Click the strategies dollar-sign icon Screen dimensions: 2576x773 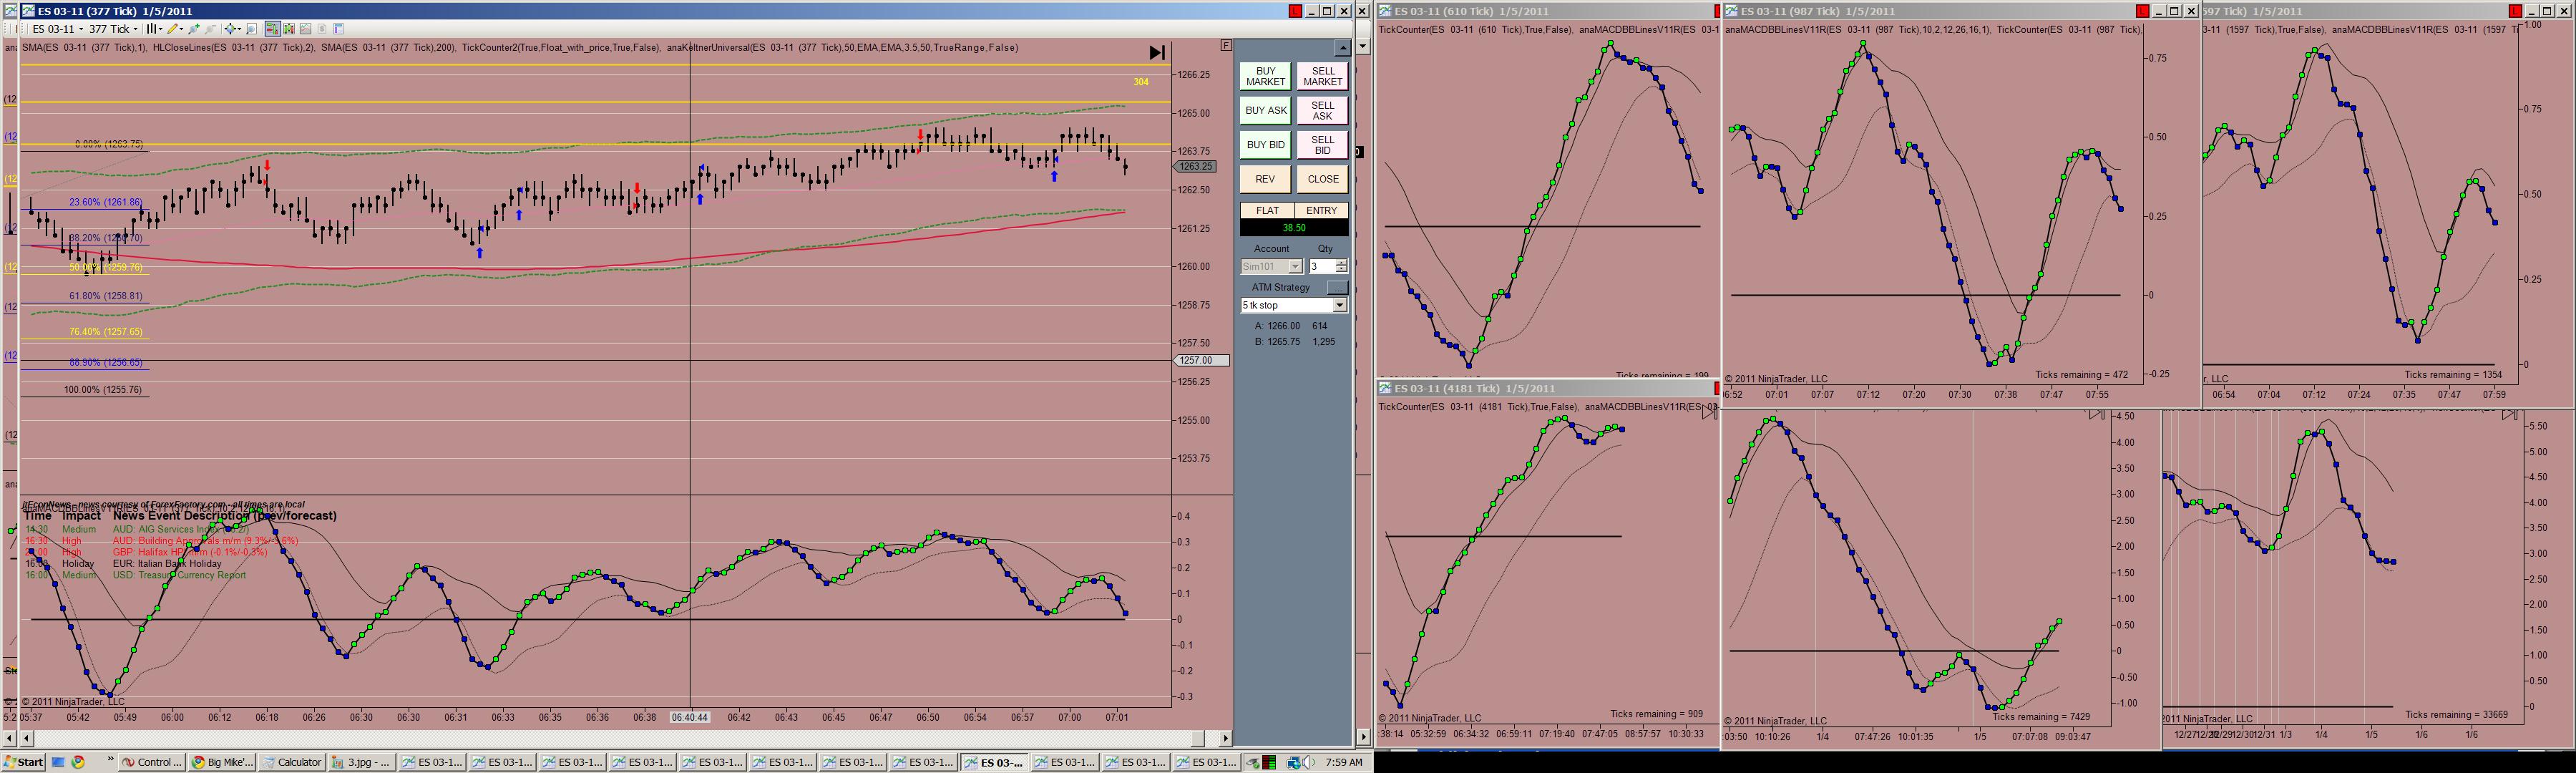(x=322, y=29)
